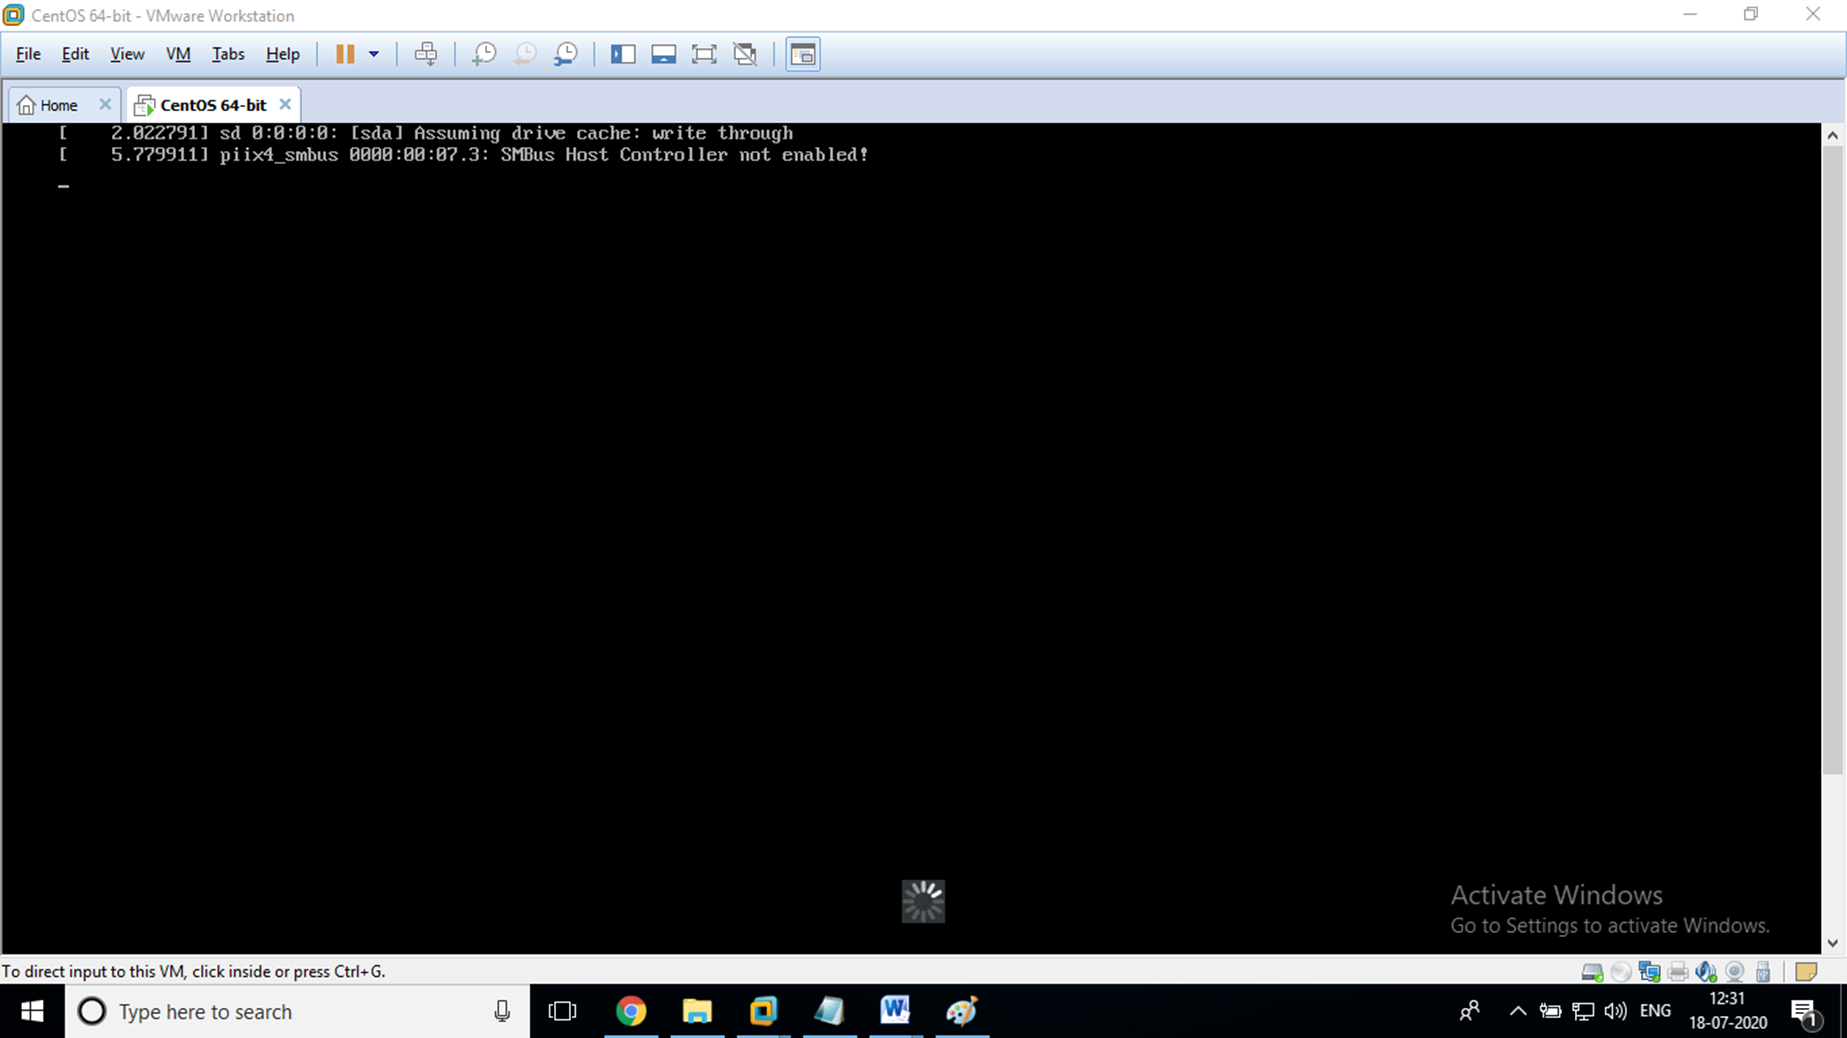Open the Tabs menu
Viewport: 1847px width, 1038px height.
228,54
